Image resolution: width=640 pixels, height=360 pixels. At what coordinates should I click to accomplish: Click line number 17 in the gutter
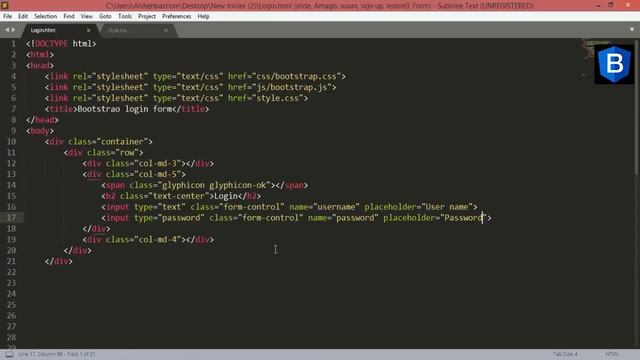(x=11, y=218)
